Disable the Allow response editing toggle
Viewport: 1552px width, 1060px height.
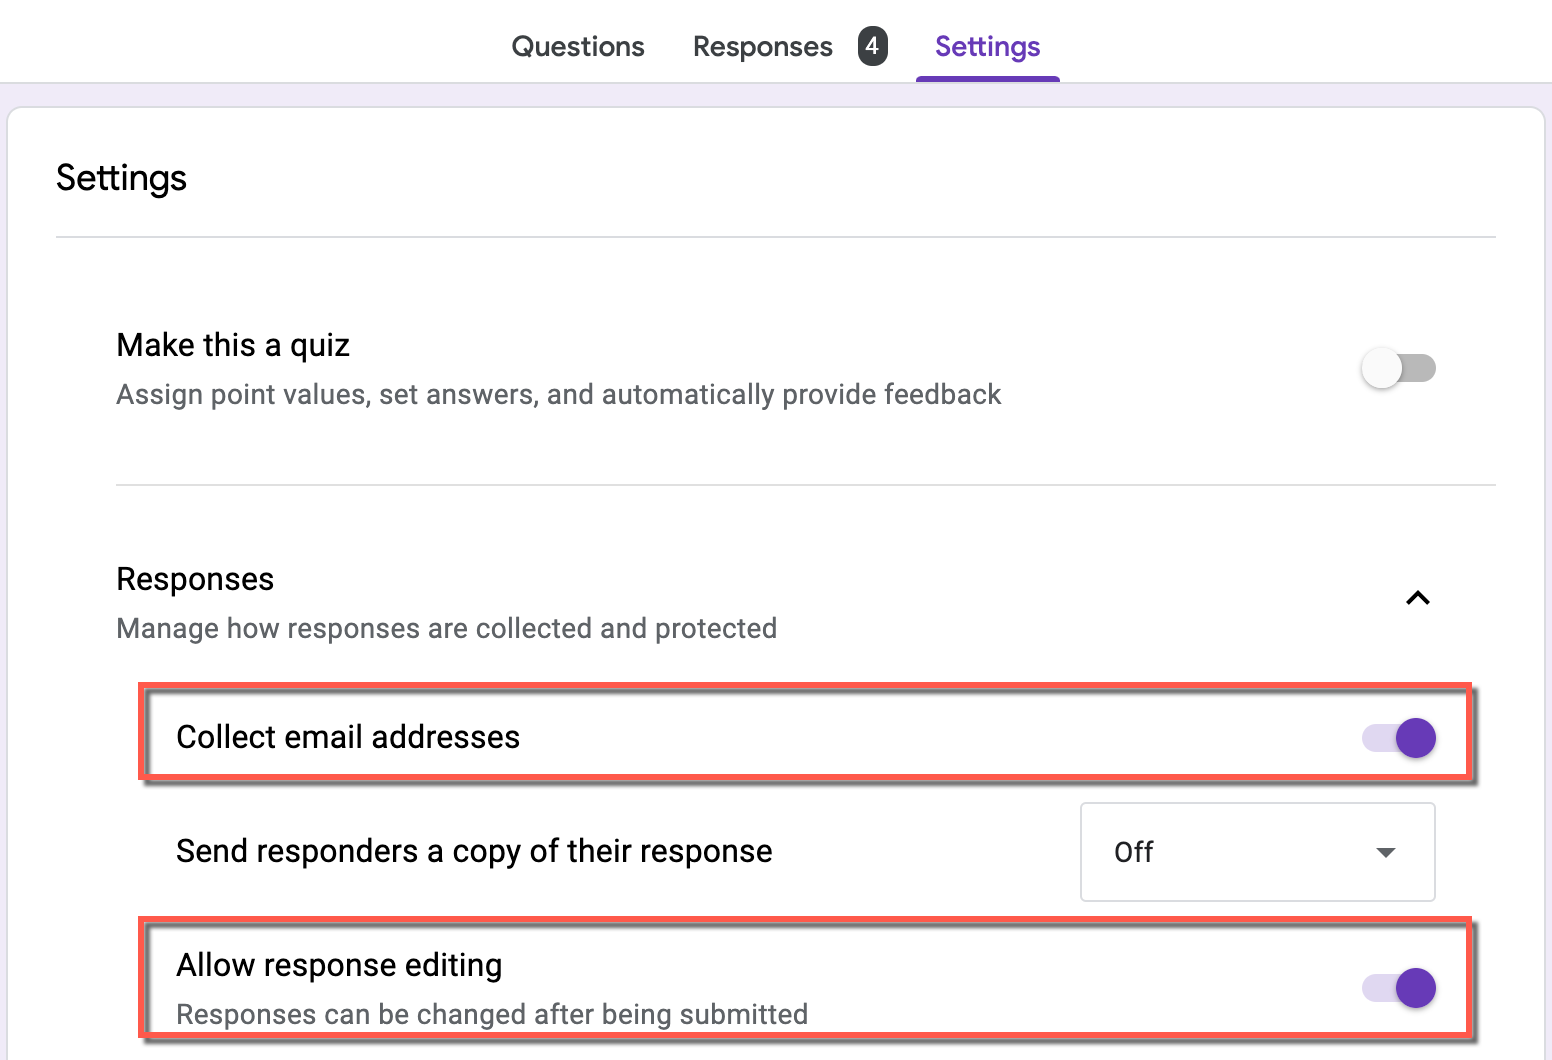click(1398, 988)
